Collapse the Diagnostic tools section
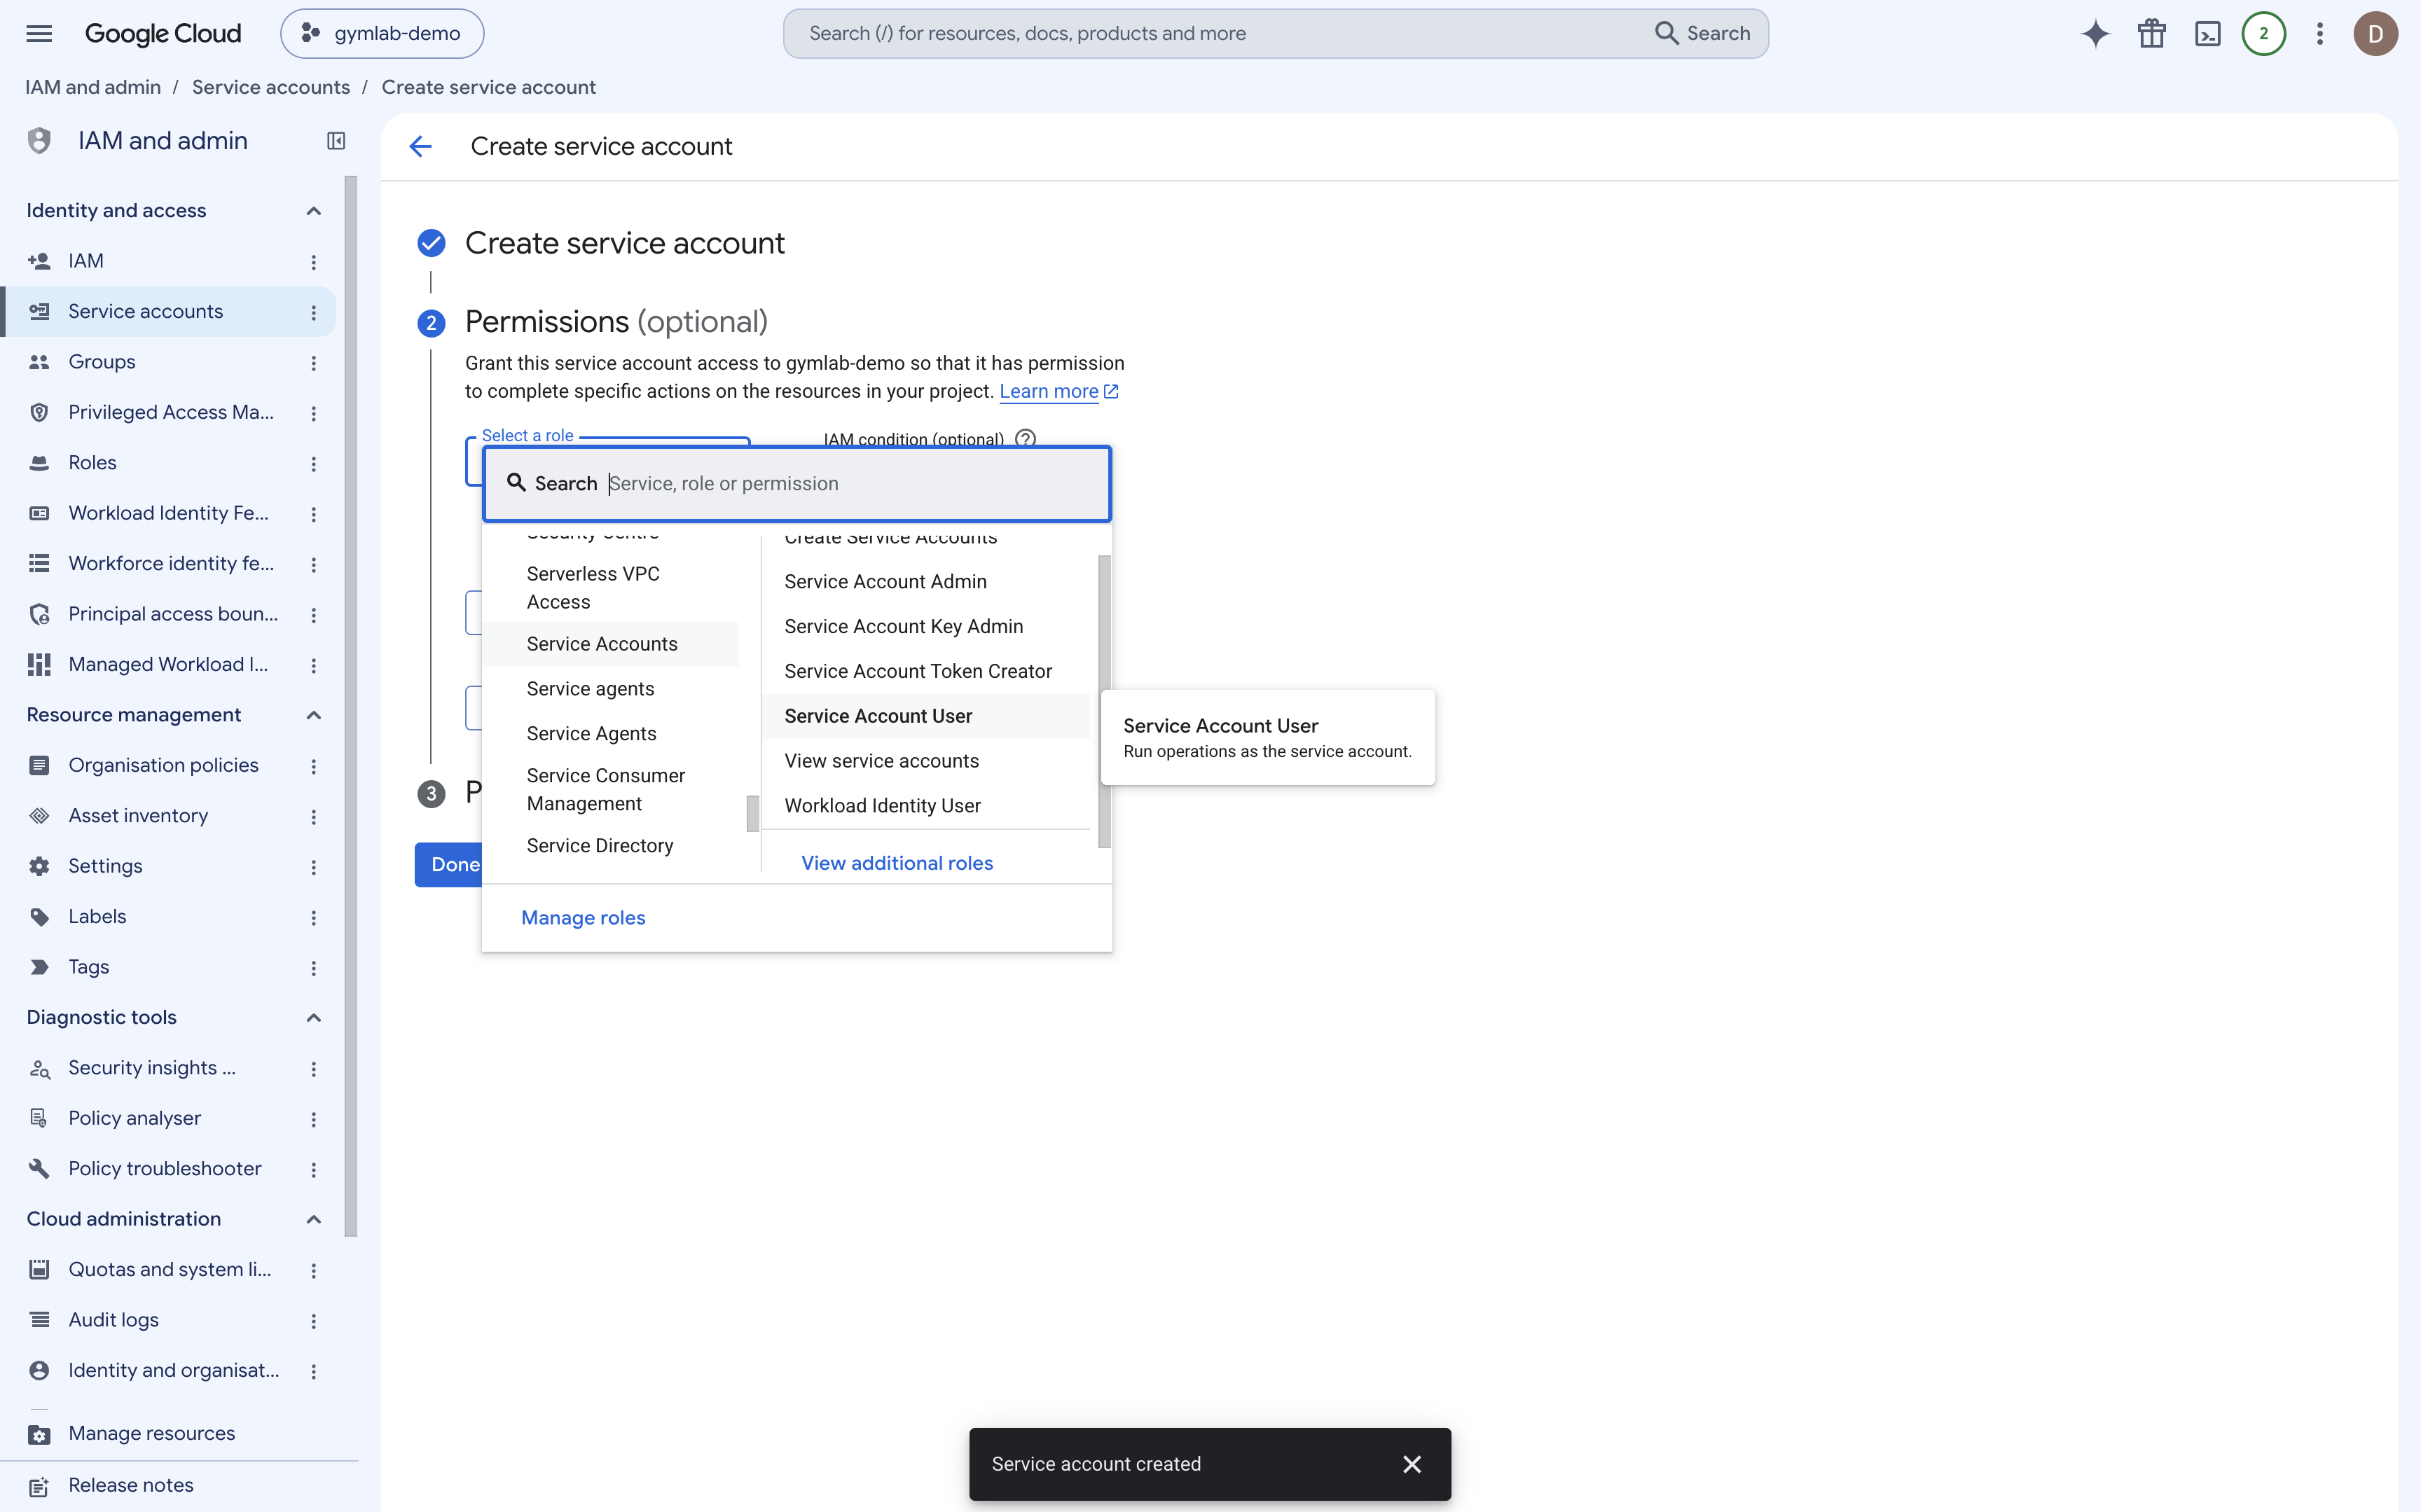 pos(313,1017)
